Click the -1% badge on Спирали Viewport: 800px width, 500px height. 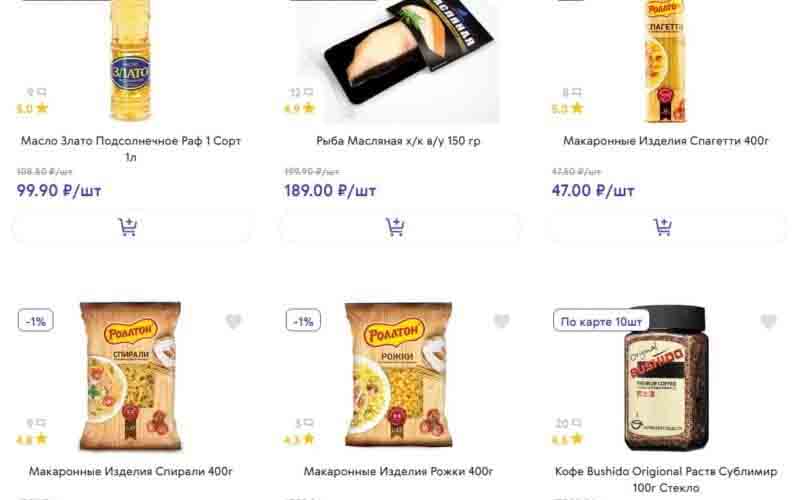click(36, 321)
